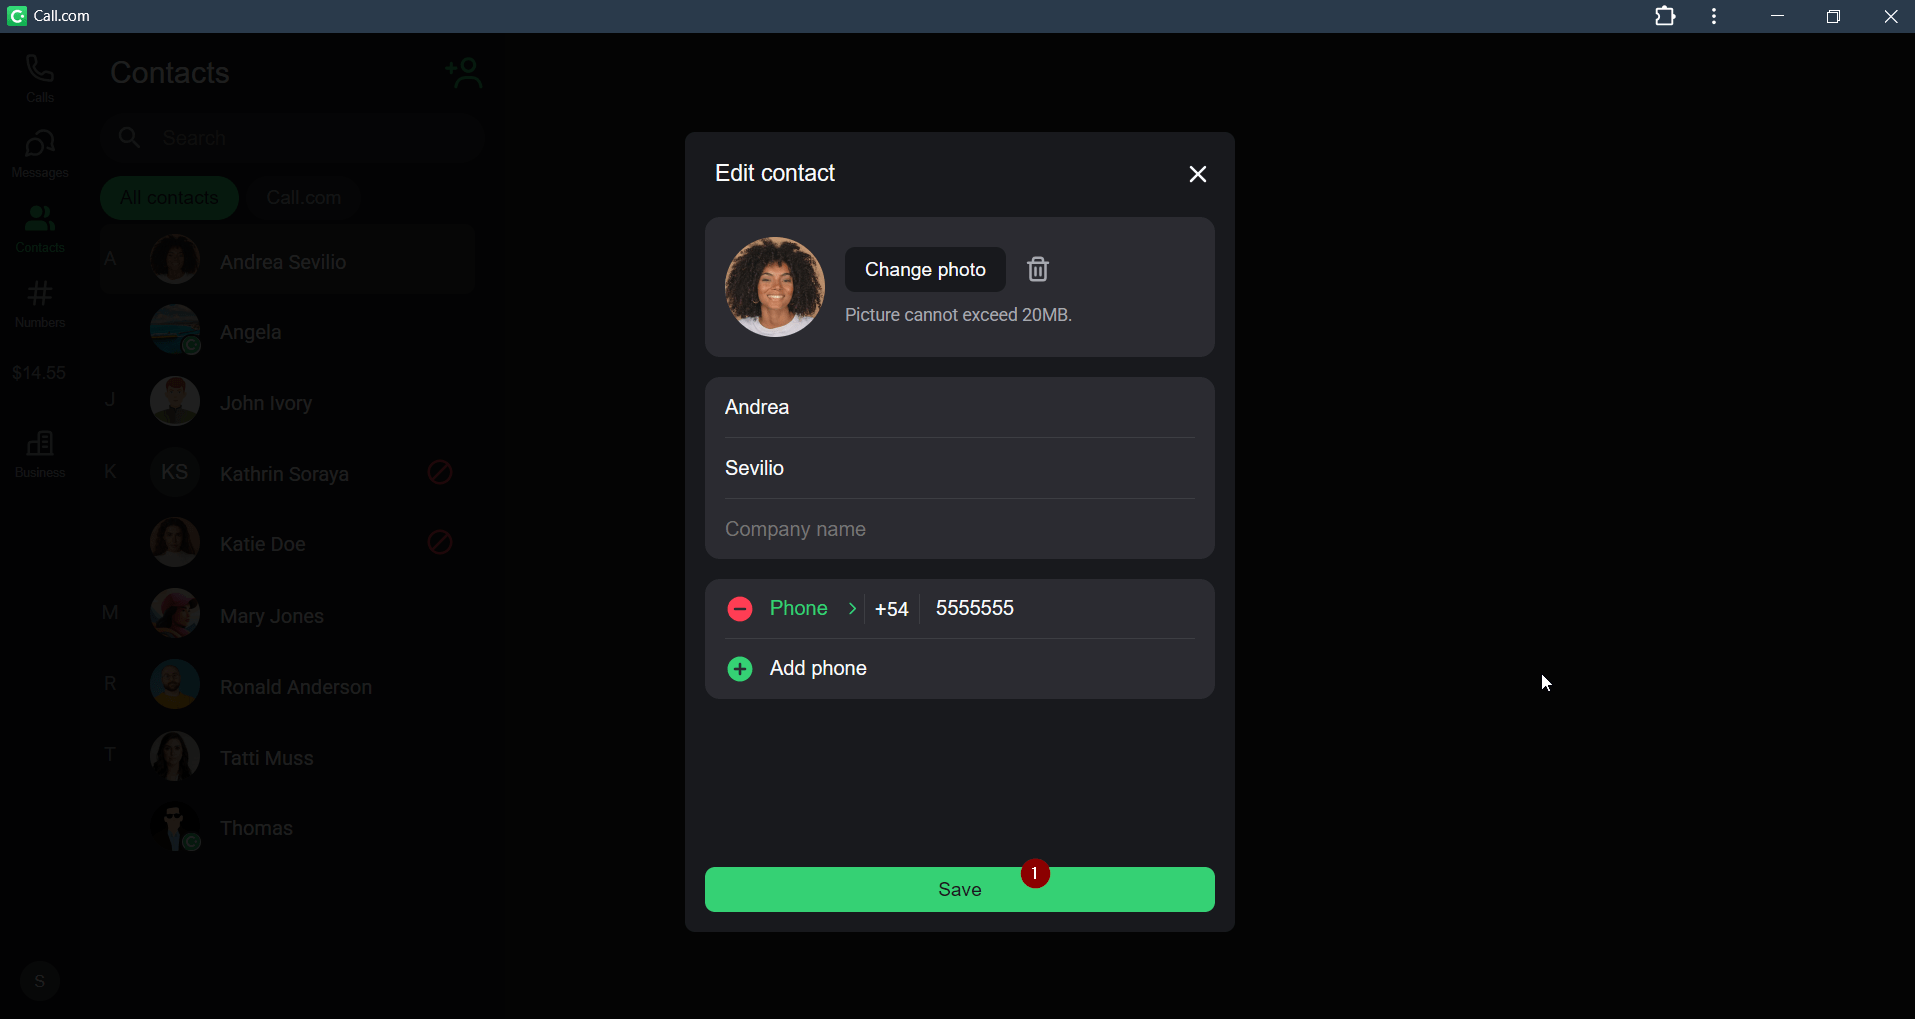The width and height of the screenshot is (1915, 1019).
Task: Click the green plus Add phone icon
Action: click(740, 669)
